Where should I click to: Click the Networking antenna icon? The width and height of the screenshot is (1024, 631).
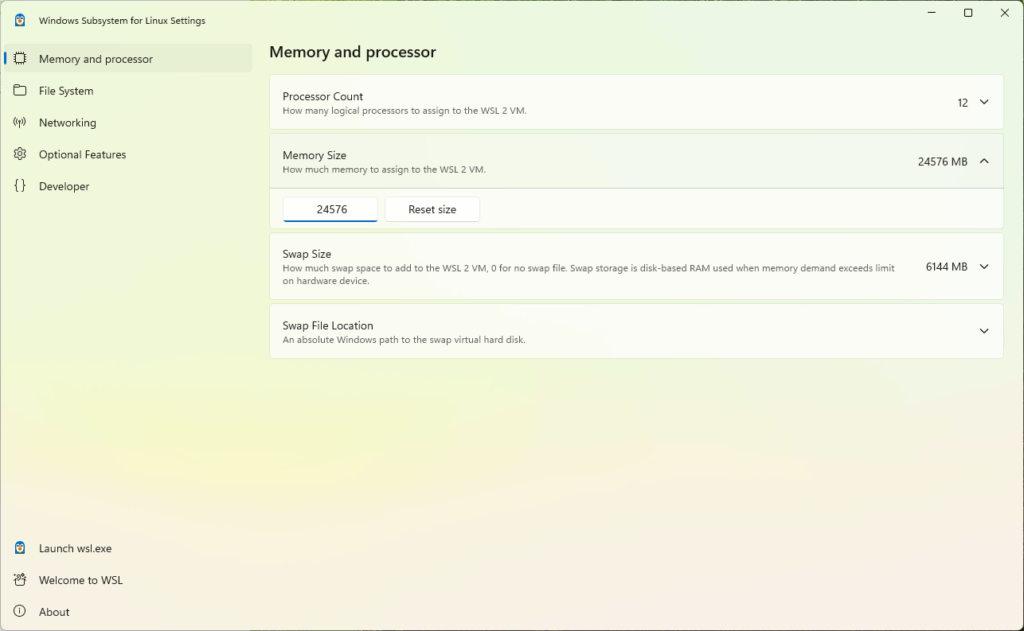click(20, 122)
